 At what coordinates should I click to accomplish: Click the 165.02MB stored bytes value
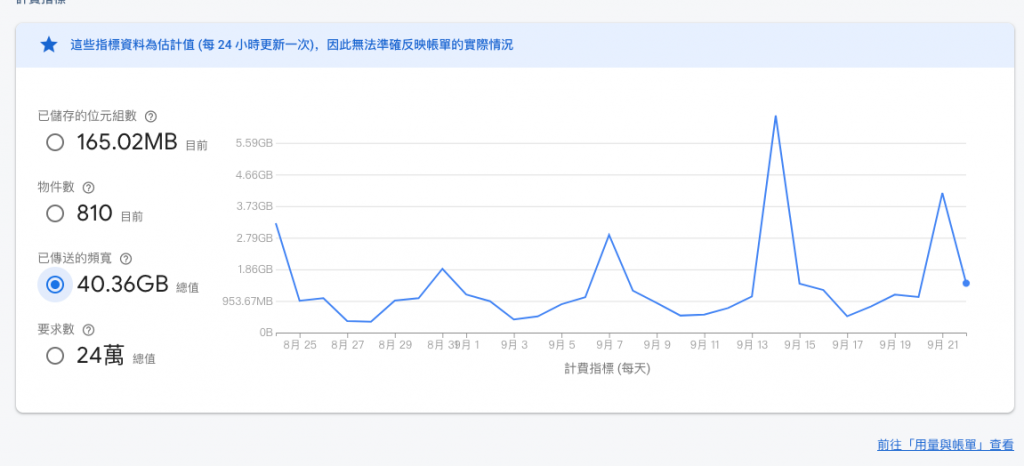coord(127,142)
